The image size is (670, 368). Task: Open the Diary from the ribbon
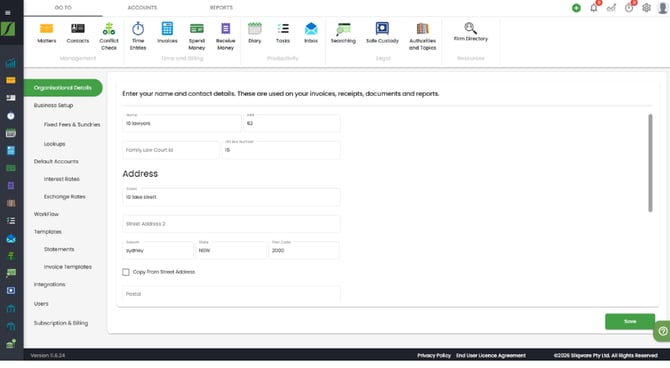pyautogui.click(x=255, y=33)
